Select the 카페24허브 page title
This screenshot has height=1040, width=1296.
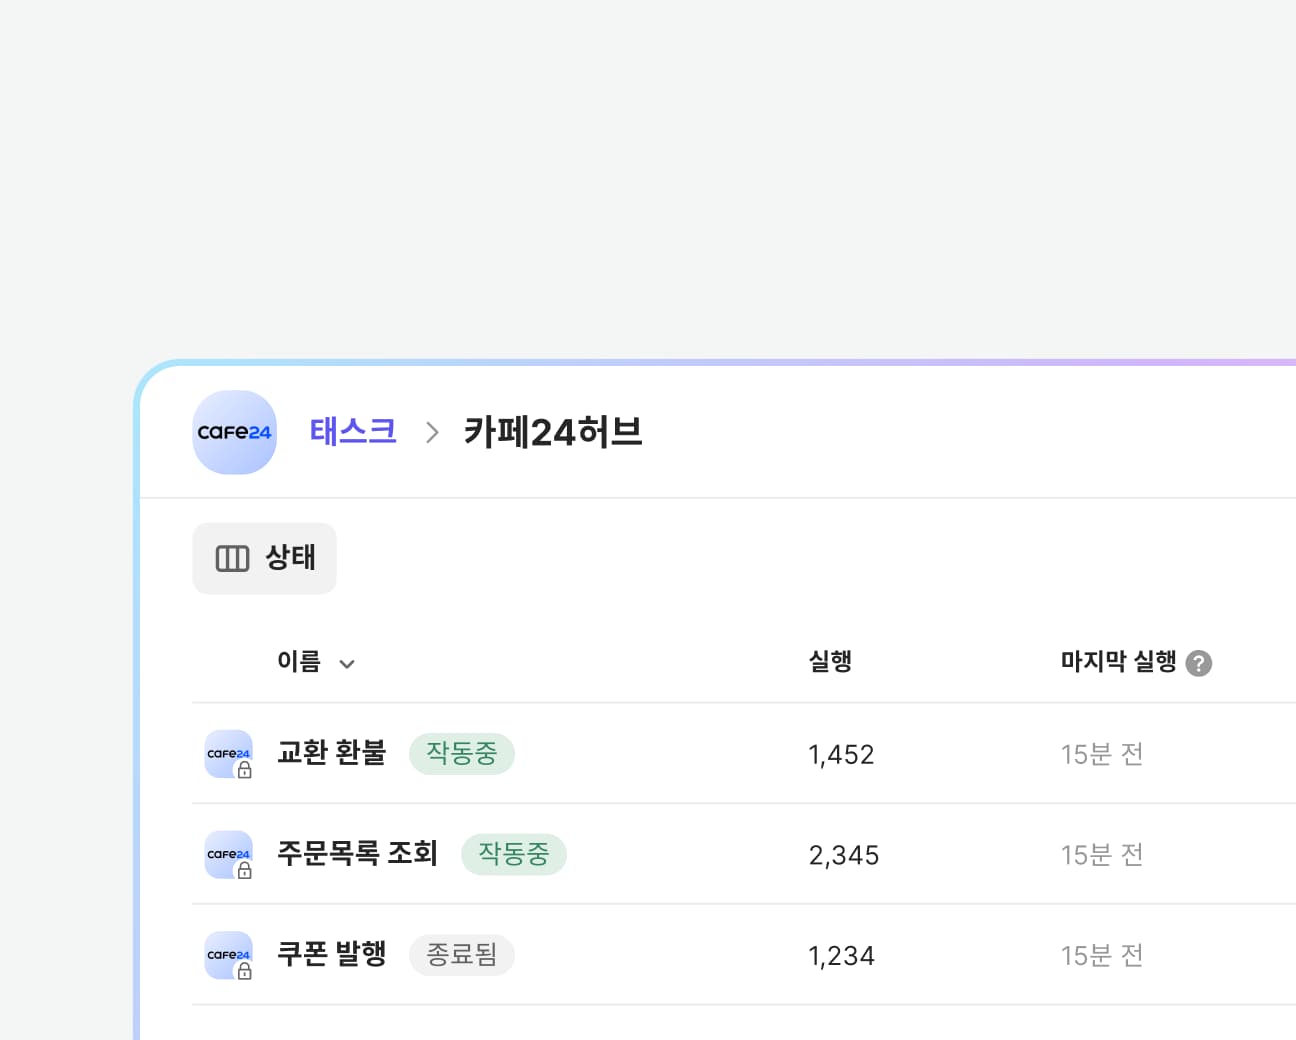(553, 432)
